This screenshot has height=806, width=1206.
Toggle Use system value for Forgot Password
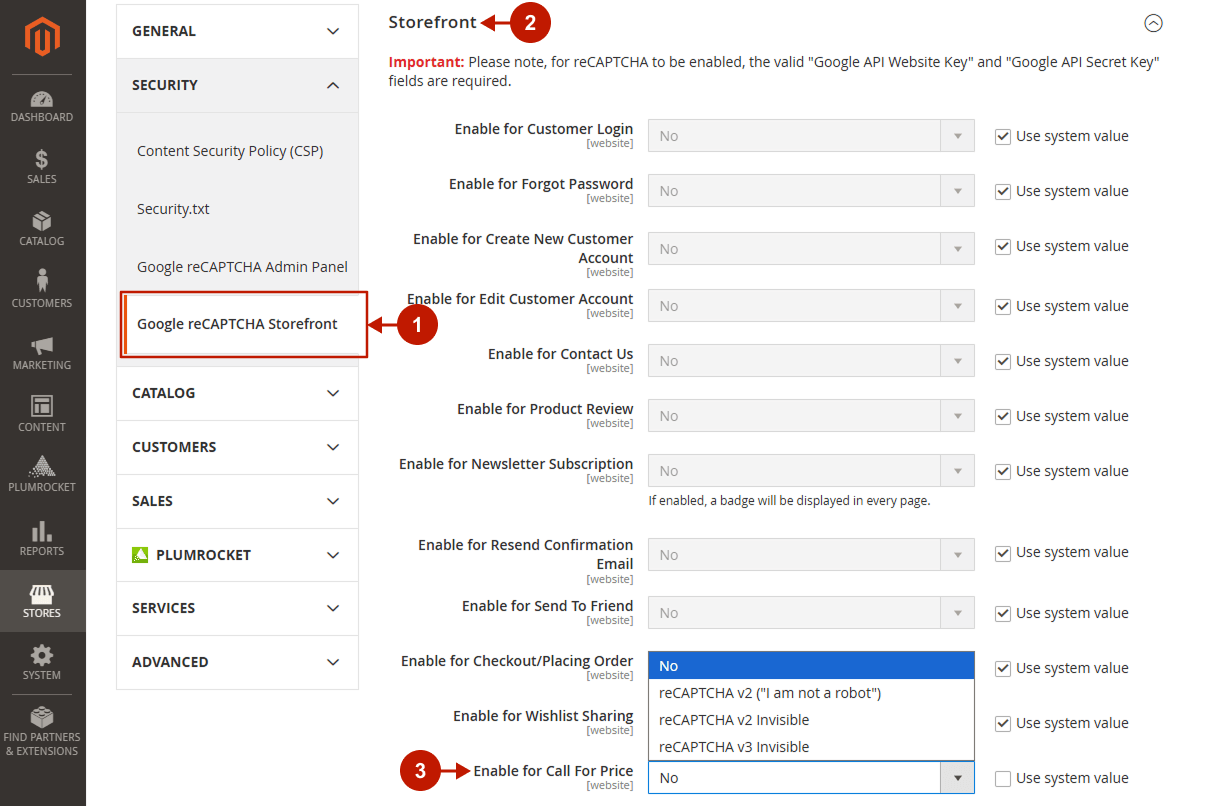pos(1003,192)
